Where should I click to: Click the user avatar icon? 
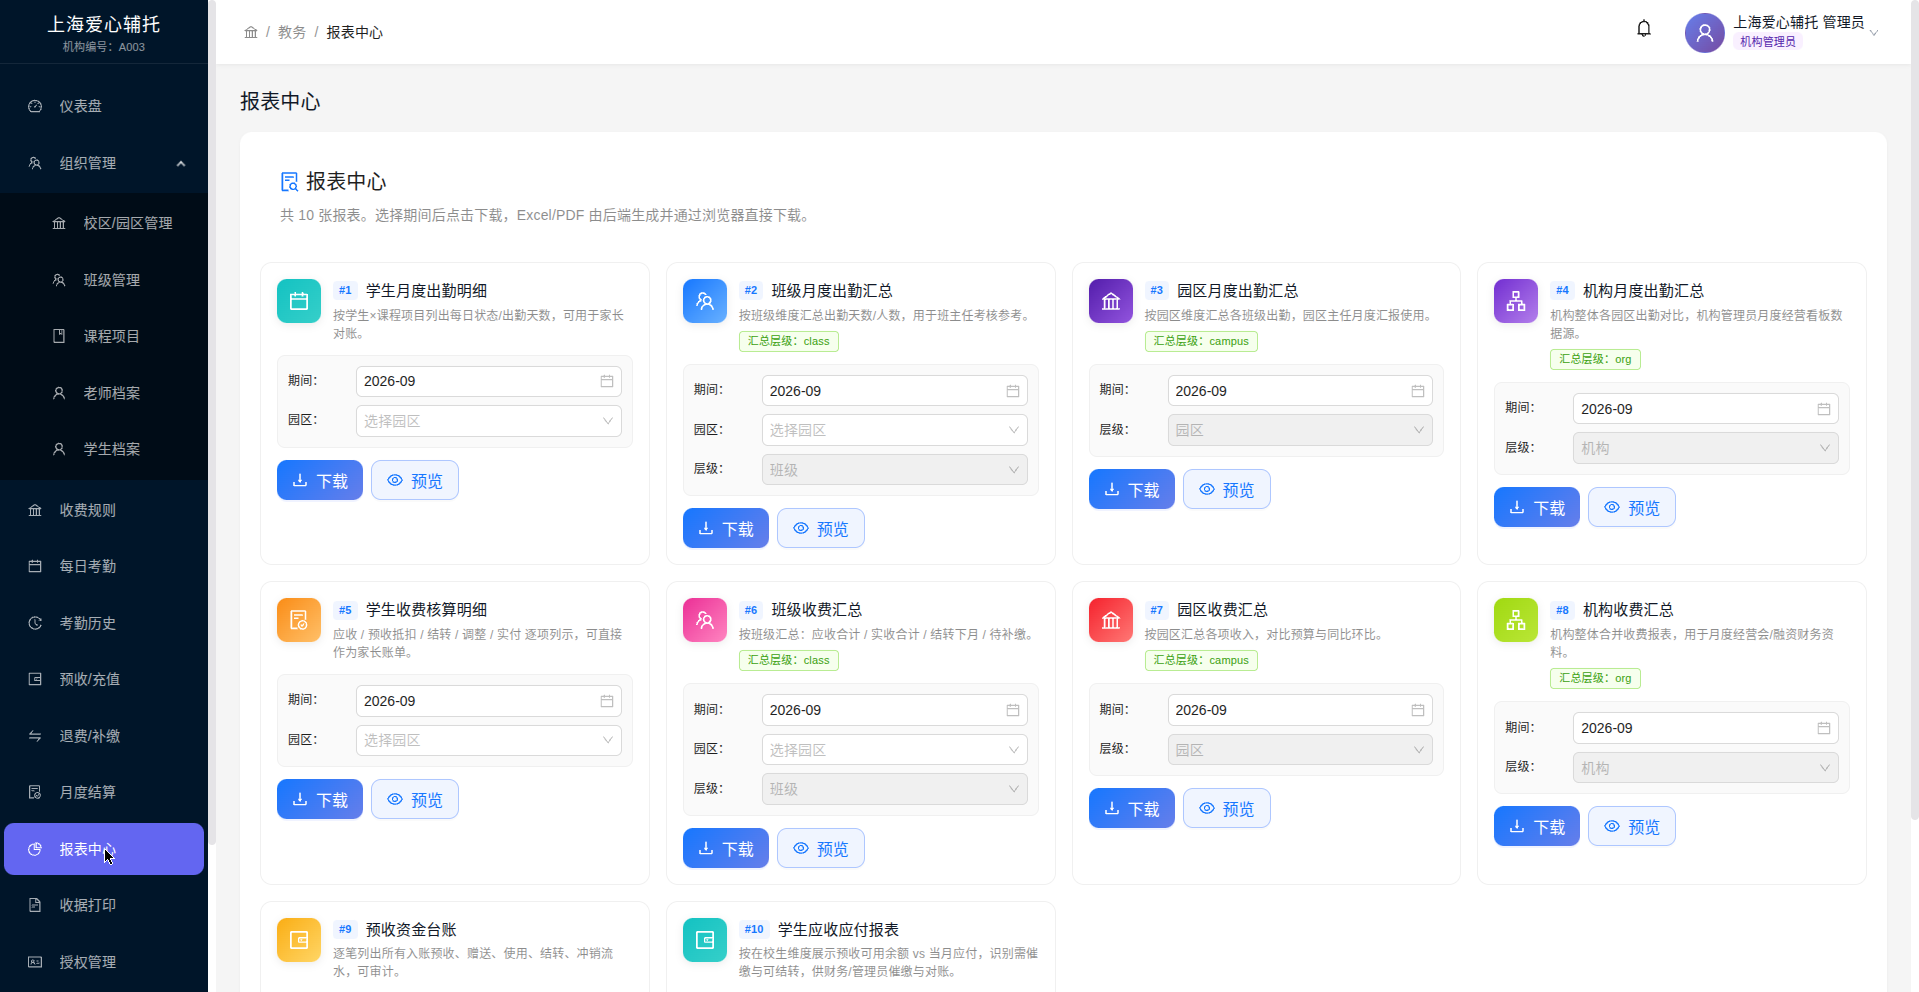(x=1704, y=33)
